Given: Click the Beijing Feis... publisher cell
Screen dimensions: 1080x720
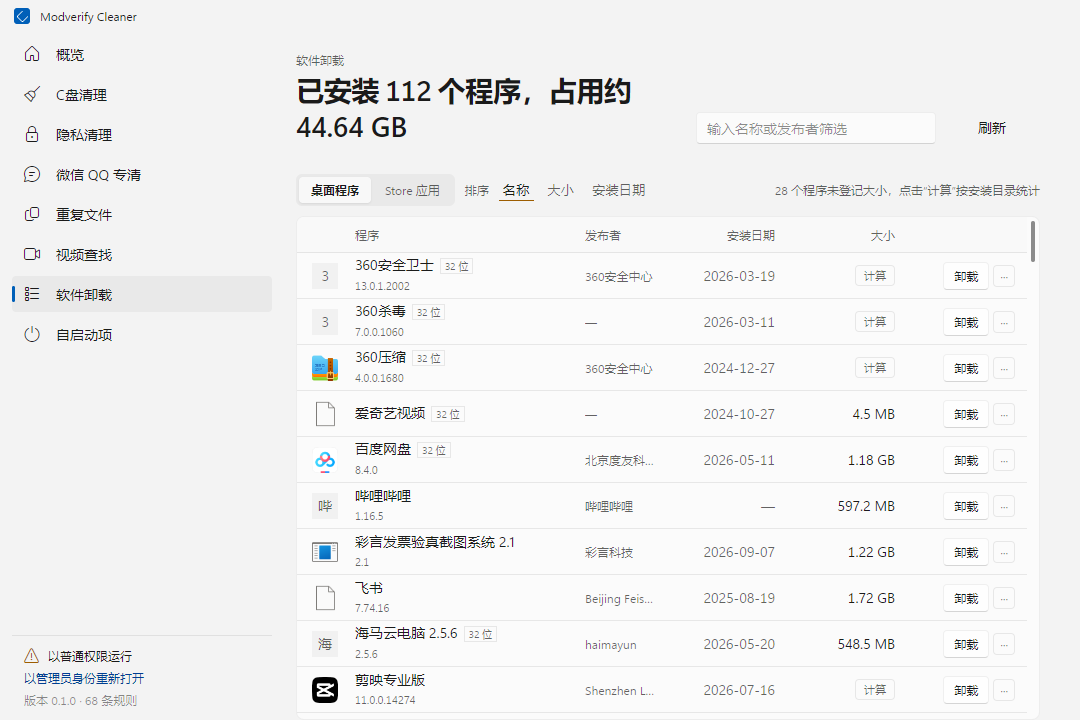Looking at the screenshot, I should click(x=619, y=599).
